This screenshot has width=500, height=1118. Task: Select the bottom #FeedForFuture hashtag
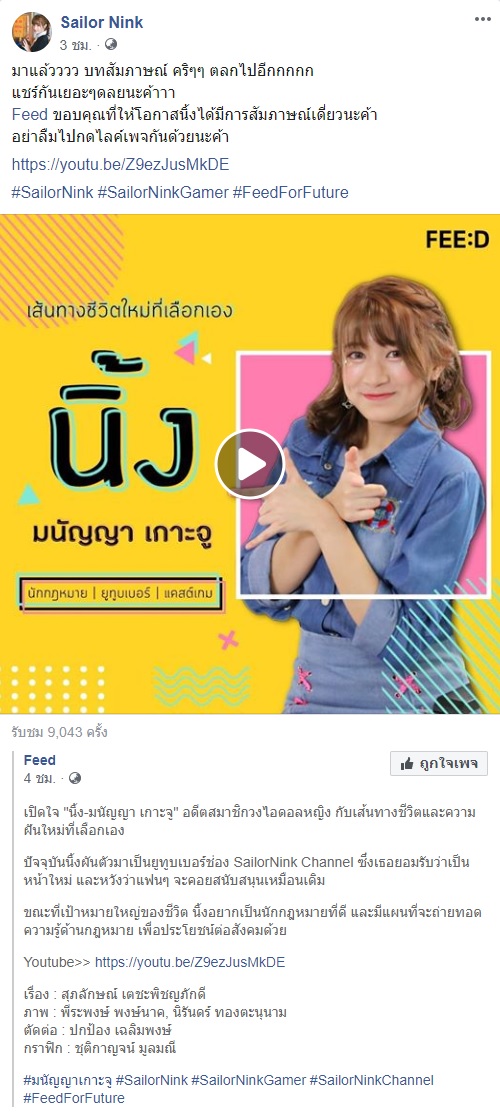(x=74, y=1098)
